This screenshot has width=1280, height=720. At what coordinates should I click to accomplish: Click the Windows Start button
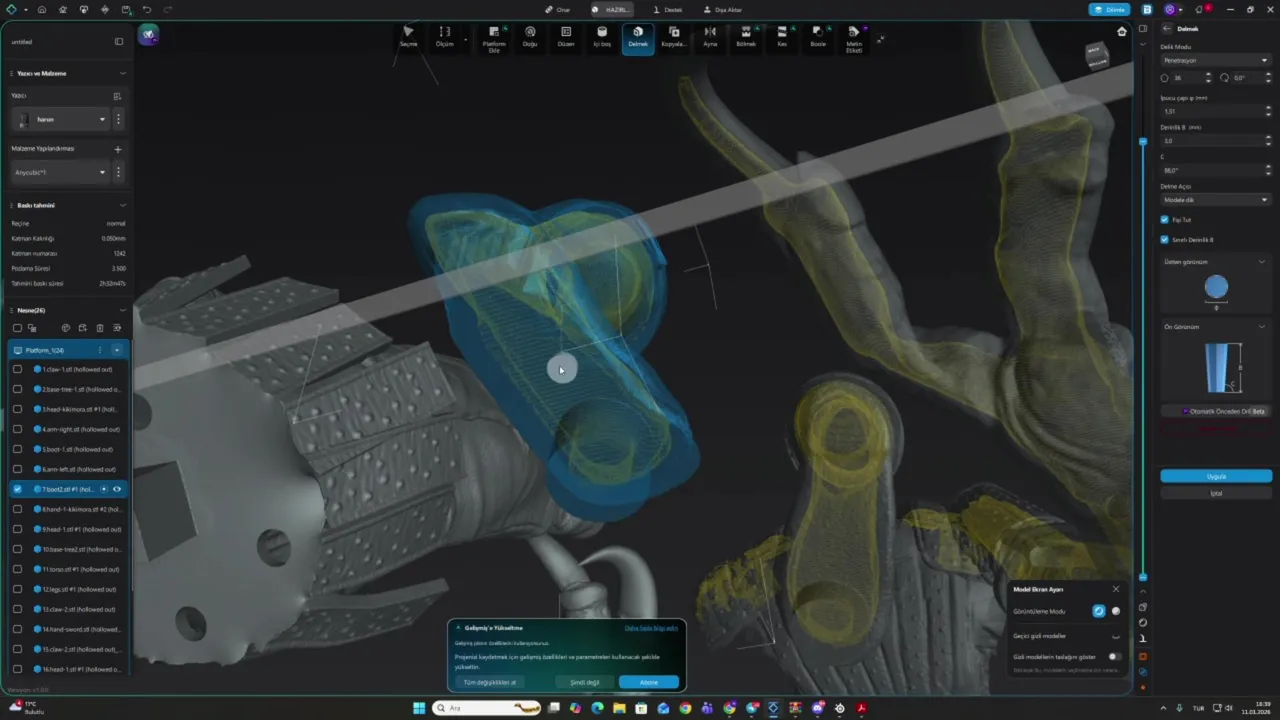point(419,708)
